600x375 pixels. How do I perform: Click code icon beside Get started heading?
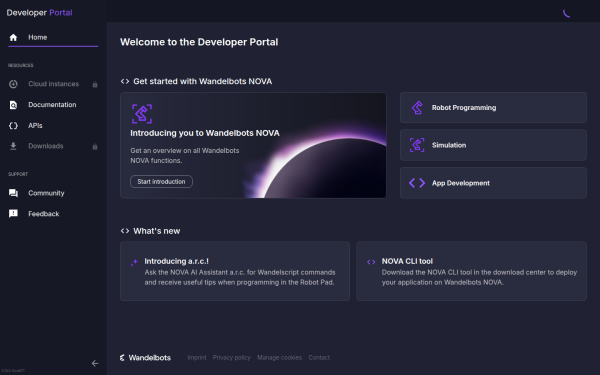pos(125,81)
